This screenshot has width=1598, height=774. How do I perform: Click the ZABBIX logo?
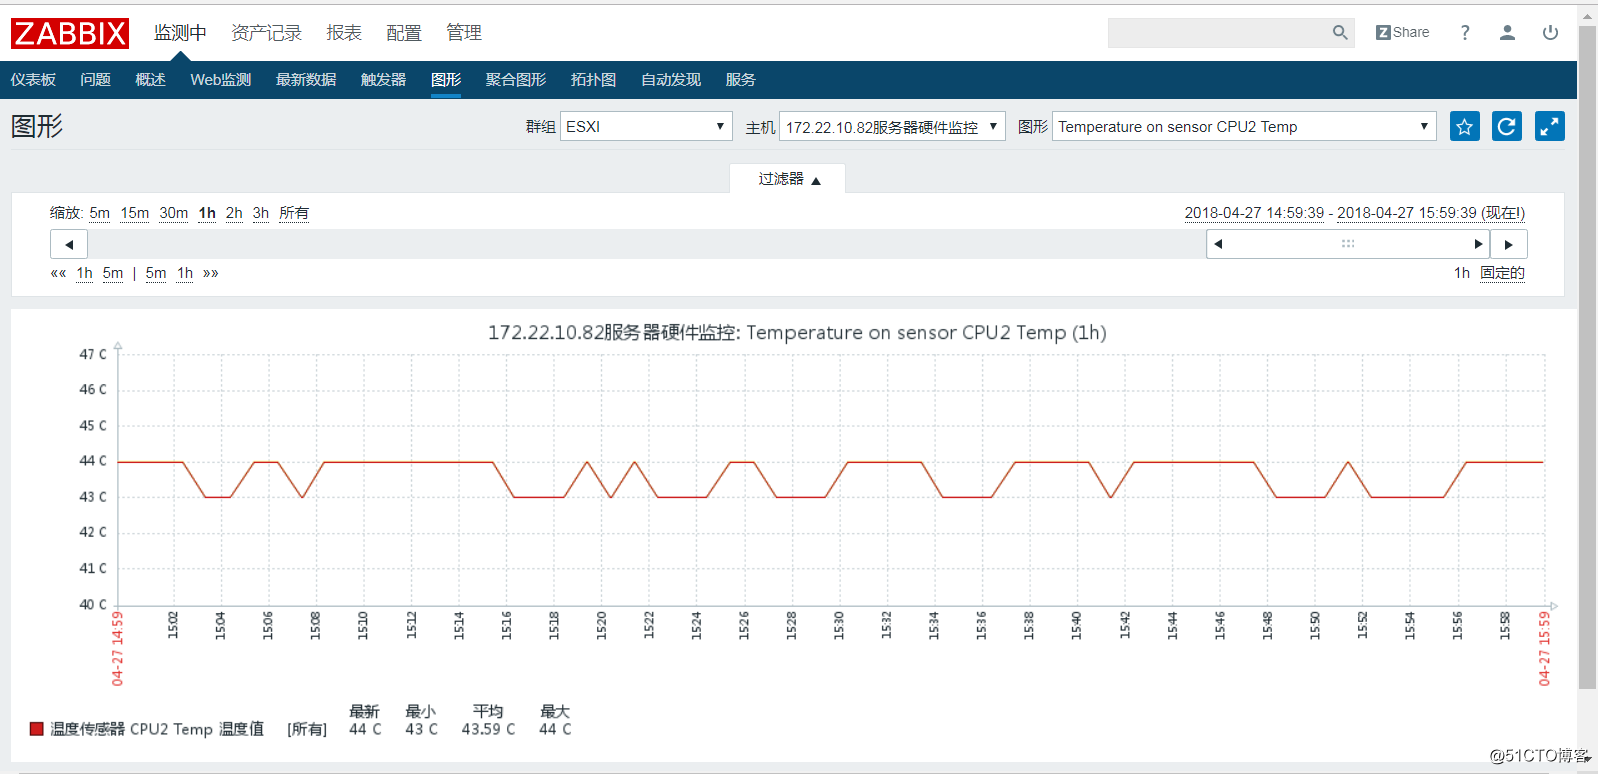coord(70,33)
